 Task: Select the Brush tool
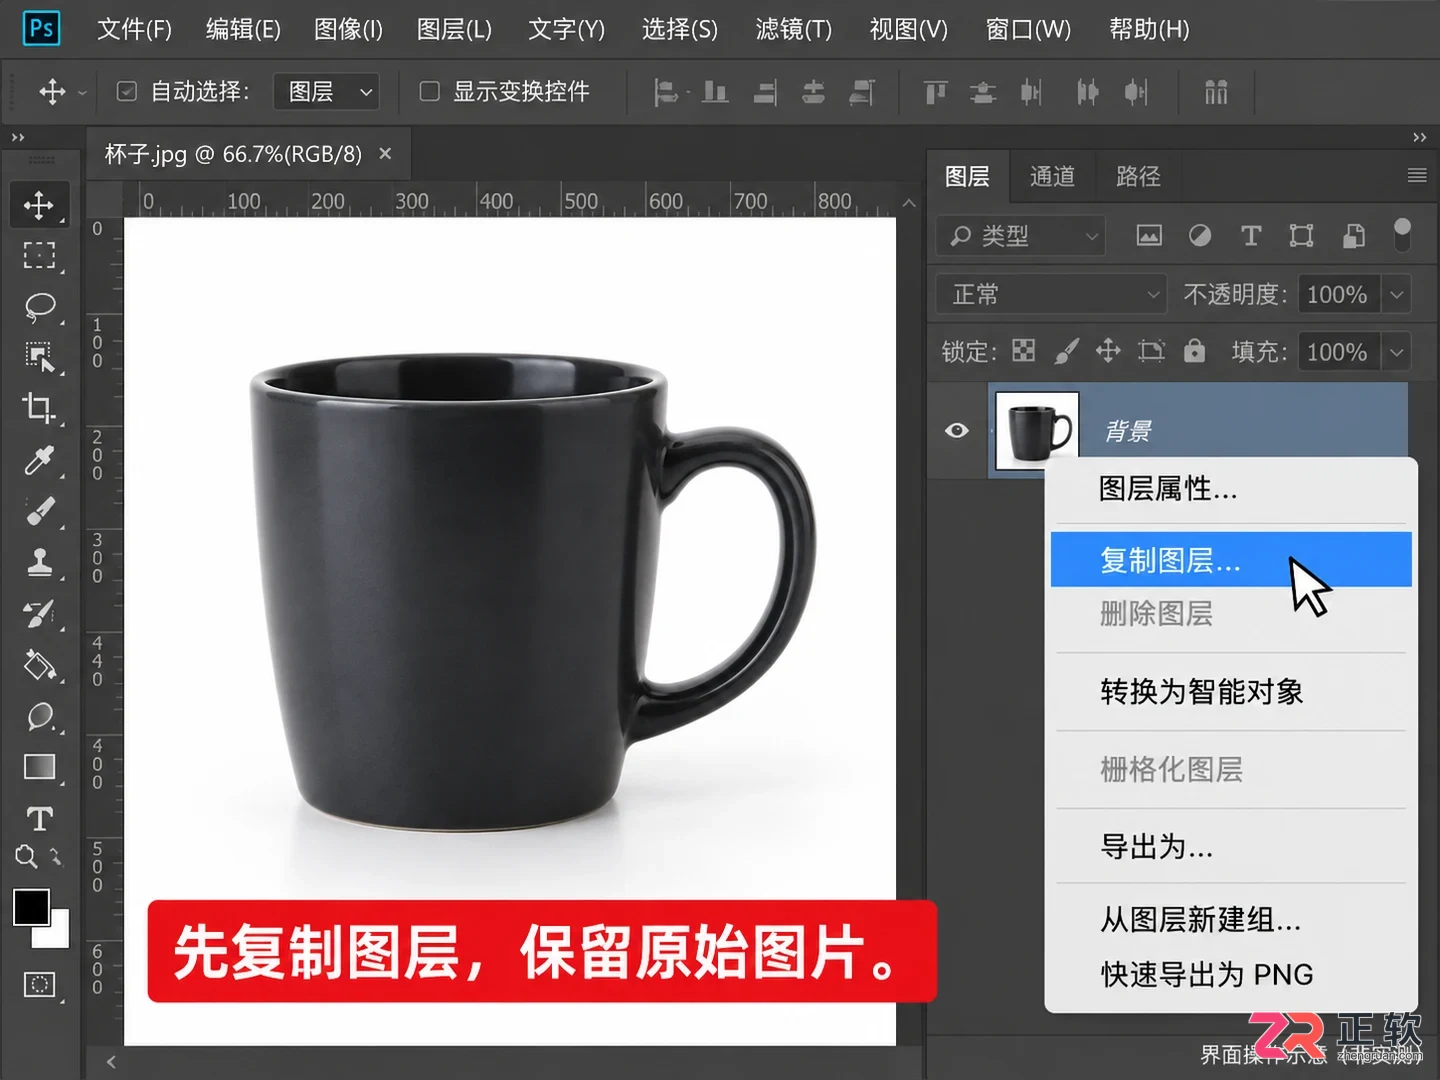click(39, 511)
